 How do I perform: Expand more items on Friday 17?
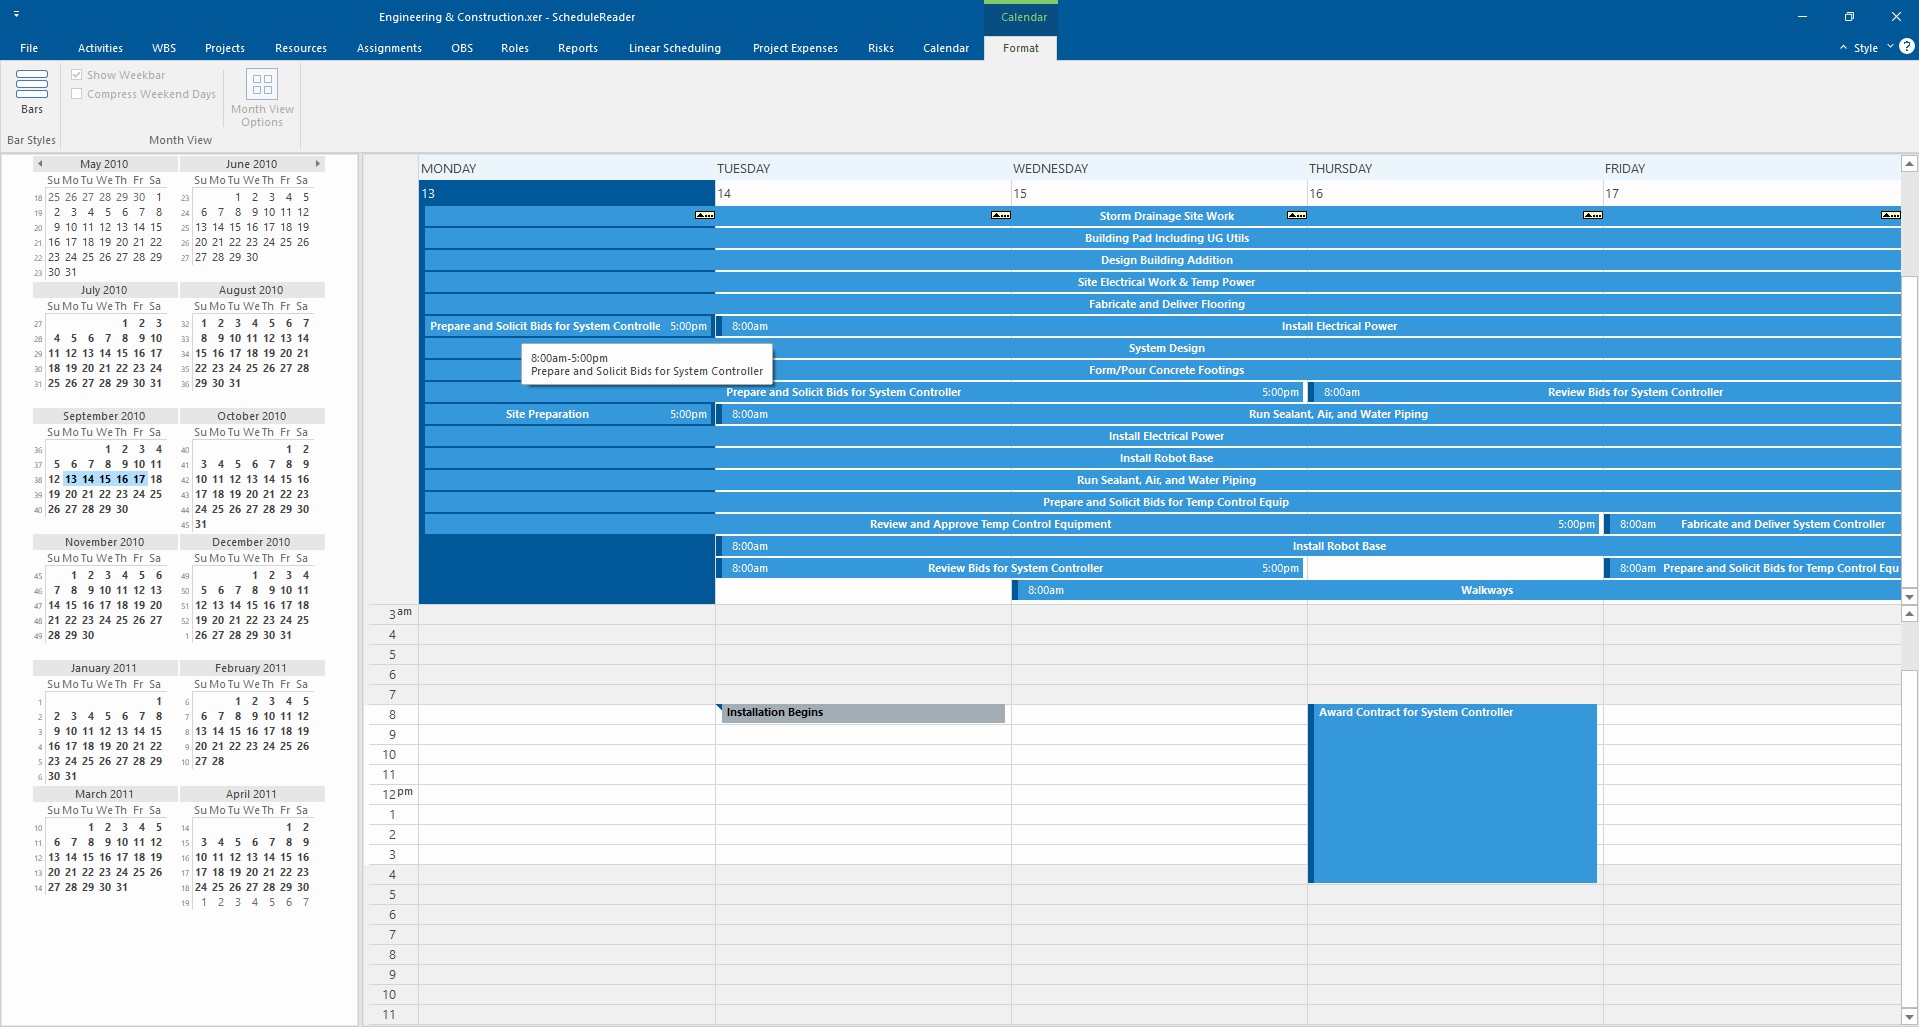tap(1890, 215)
